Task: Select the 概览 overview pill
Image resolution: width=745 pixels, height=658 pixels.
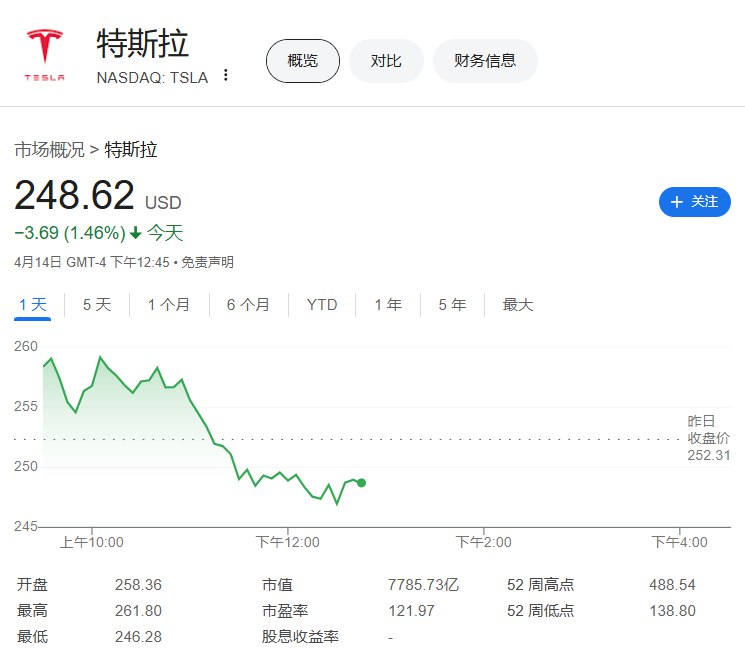Action: click(303, 61)
